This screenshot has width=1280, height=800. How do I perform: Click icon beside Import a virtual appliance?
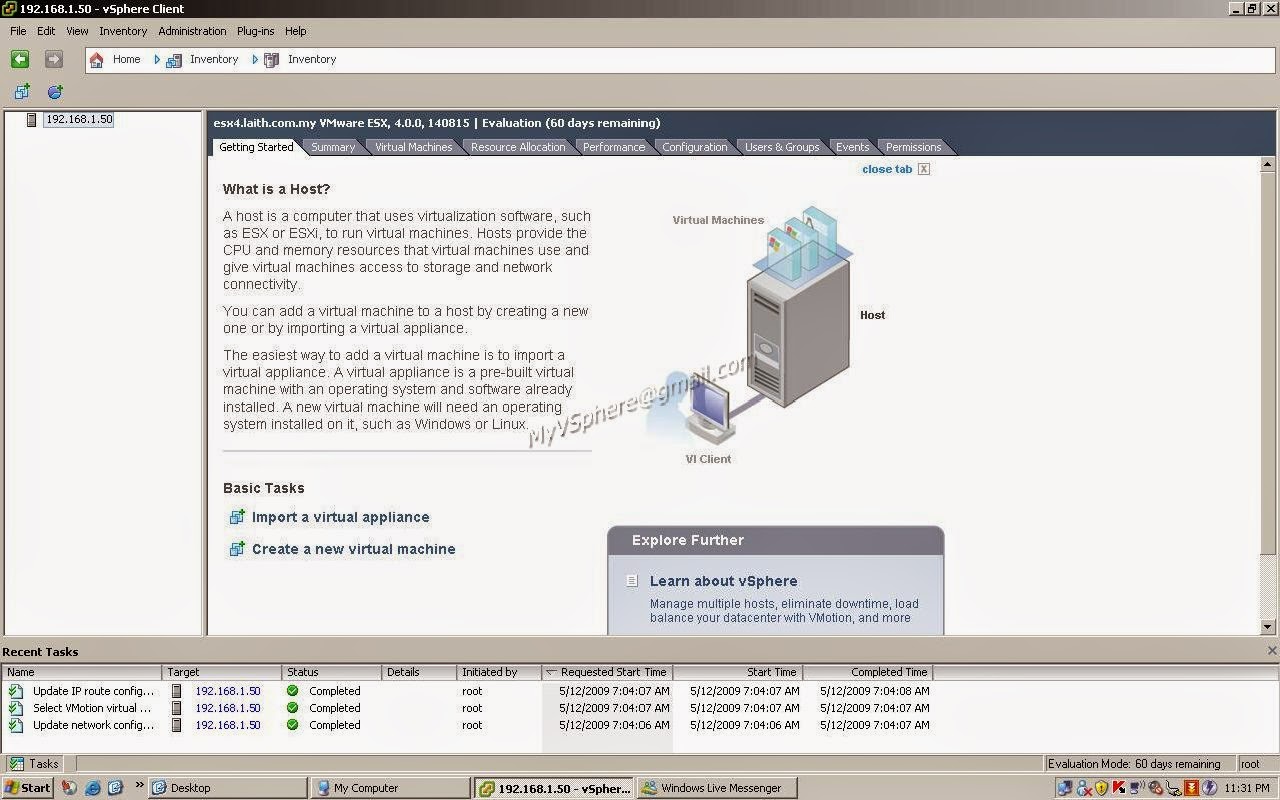pos(237,517)
